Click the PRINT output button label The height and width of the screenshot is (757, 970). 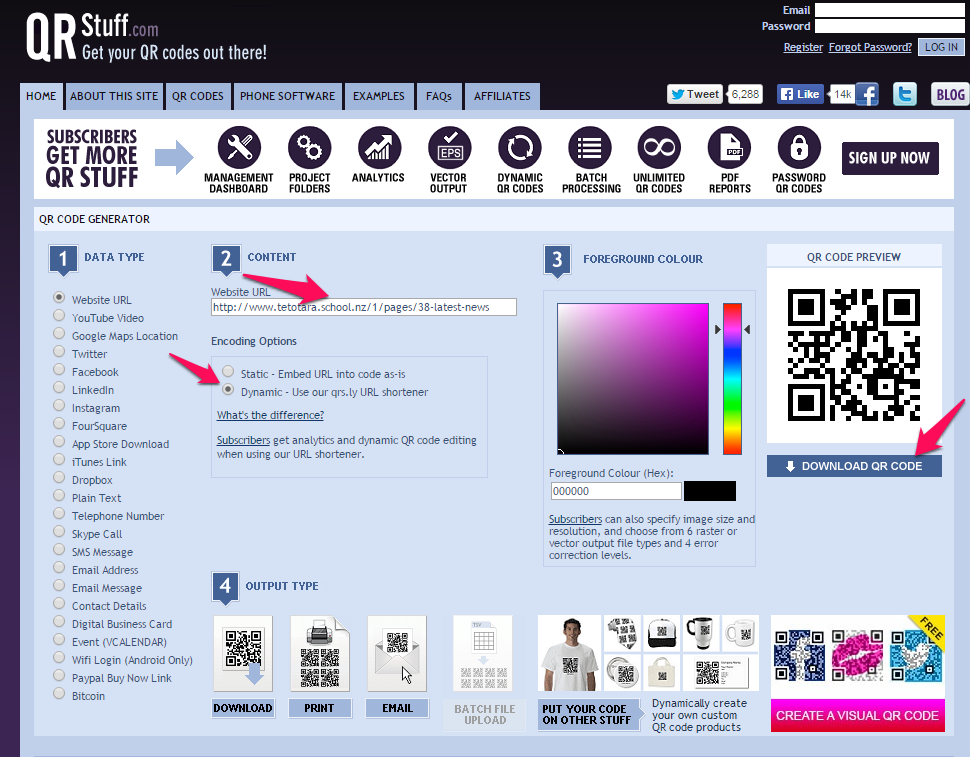pos(320,708)
